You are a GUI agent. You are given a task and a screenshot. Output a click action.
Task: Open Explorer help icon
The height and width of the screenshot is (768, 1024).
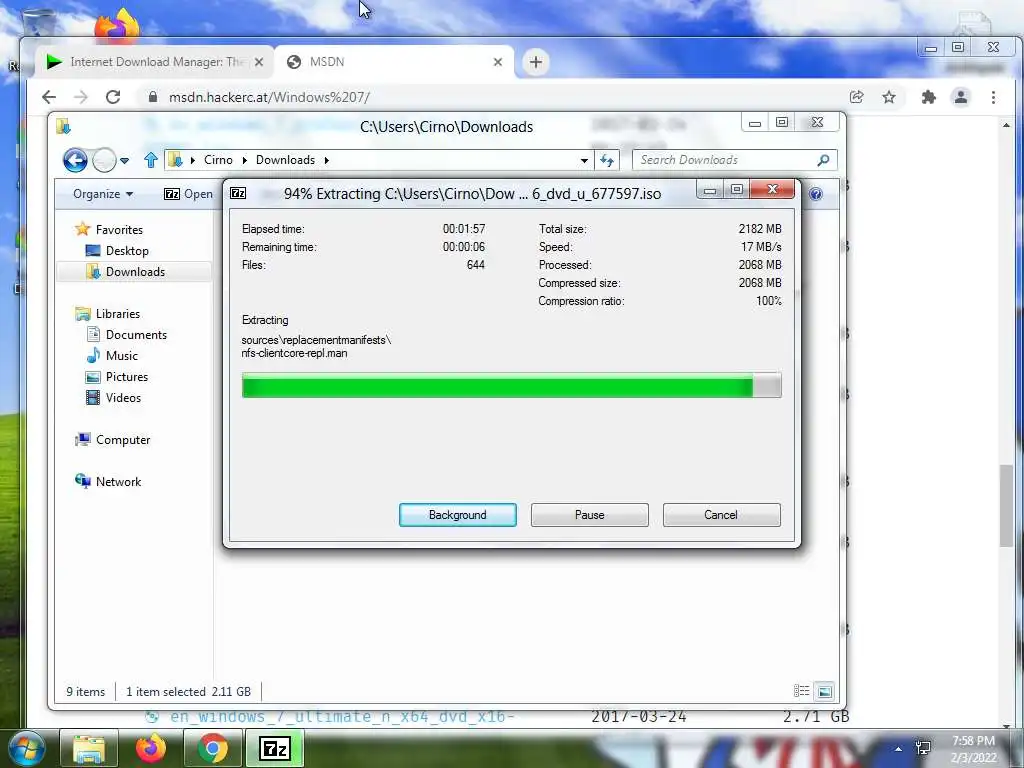click(816, 194)
